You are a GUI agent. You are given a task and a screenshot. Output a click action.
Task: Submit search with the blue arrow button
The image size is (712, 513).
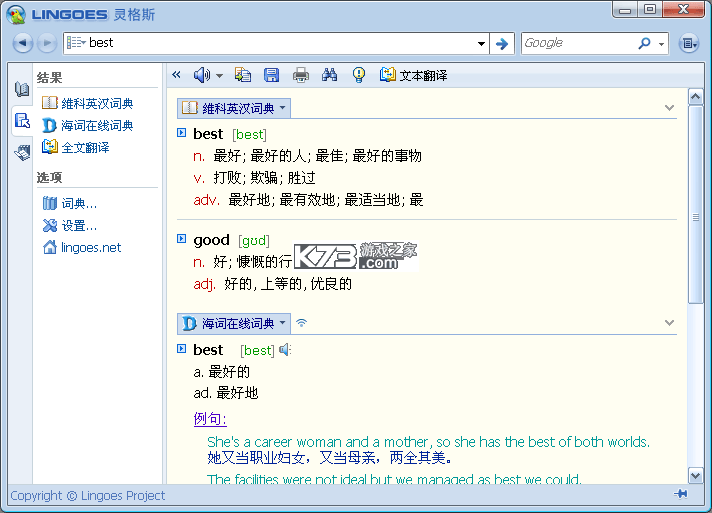click(x=501, y=44)
